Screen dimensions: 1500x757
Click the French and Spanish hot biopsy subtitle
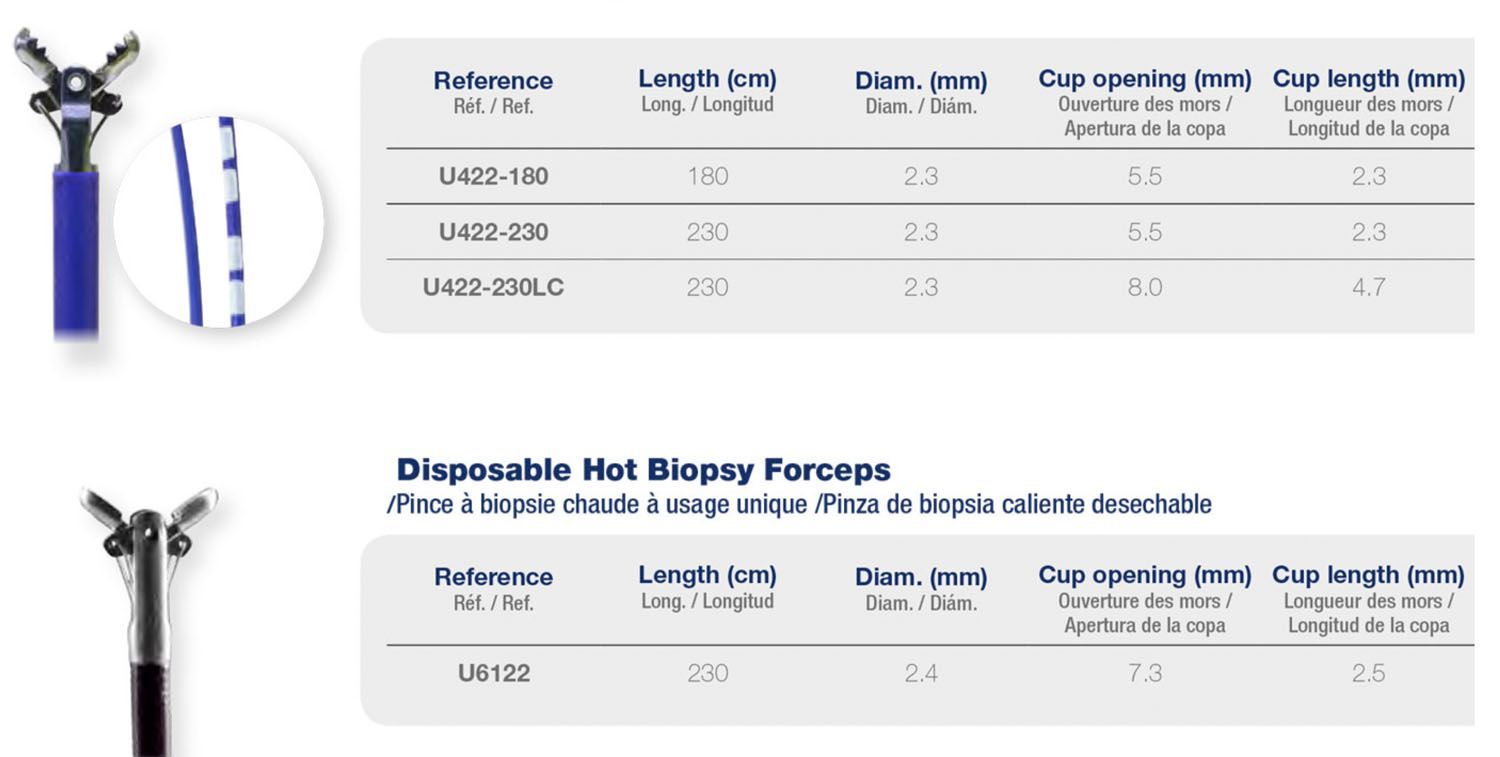(x=799, y=504)
